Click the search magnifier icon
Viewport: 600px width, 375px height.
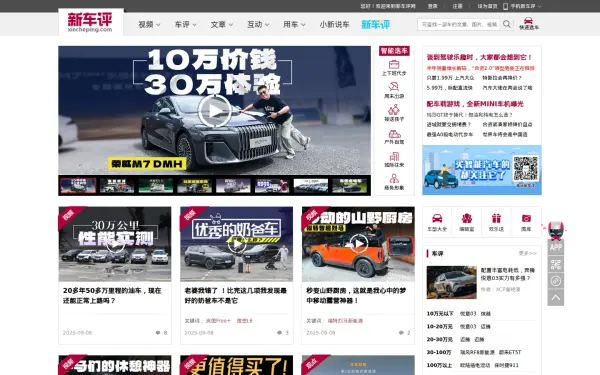[x=507, y=24]
